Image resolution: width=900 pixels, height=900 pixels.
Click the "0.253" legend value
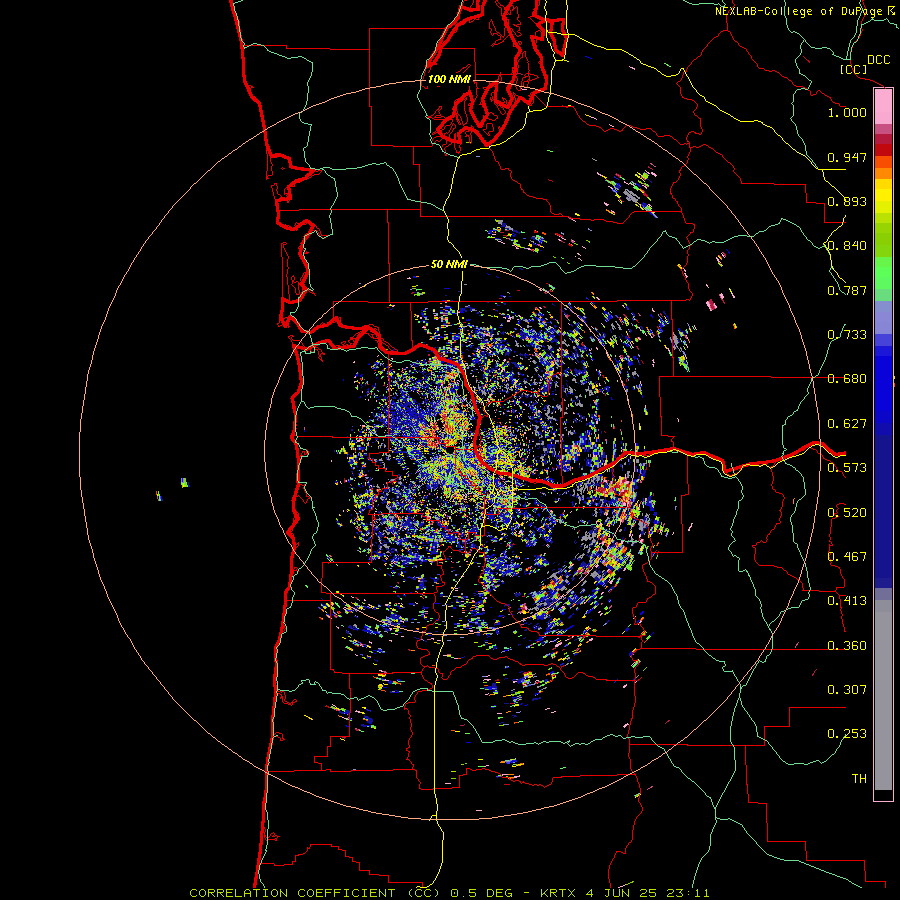(847, 734)
